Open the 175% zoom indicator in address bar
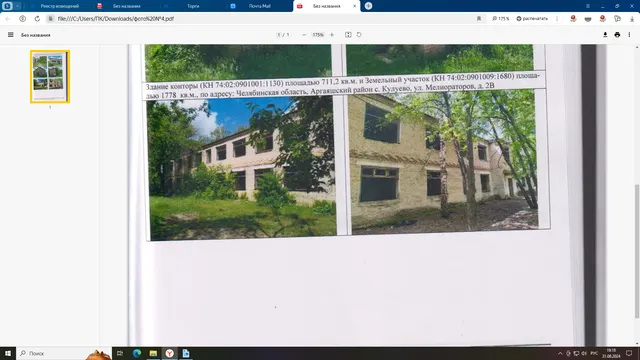The height and width of the screenshot is (360, 640). (x=501, y=19)
